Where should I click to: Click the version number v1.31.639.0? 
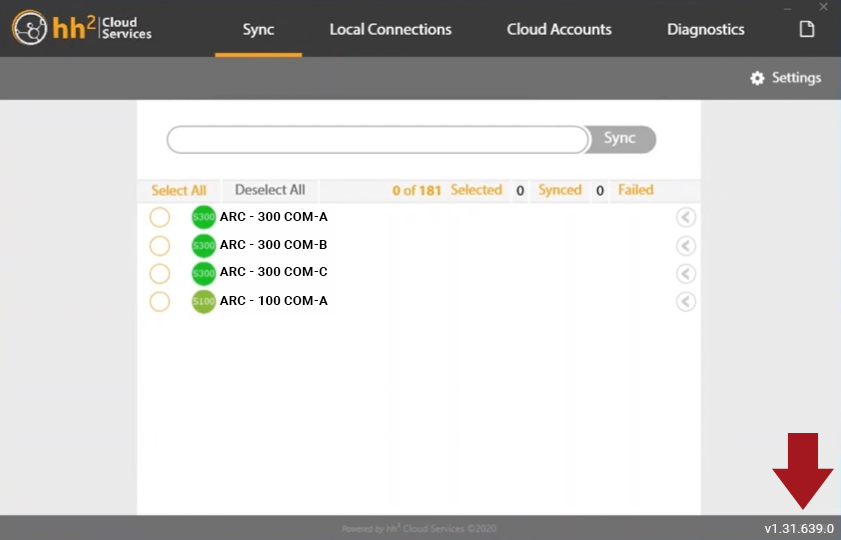(x=799, y=529)
